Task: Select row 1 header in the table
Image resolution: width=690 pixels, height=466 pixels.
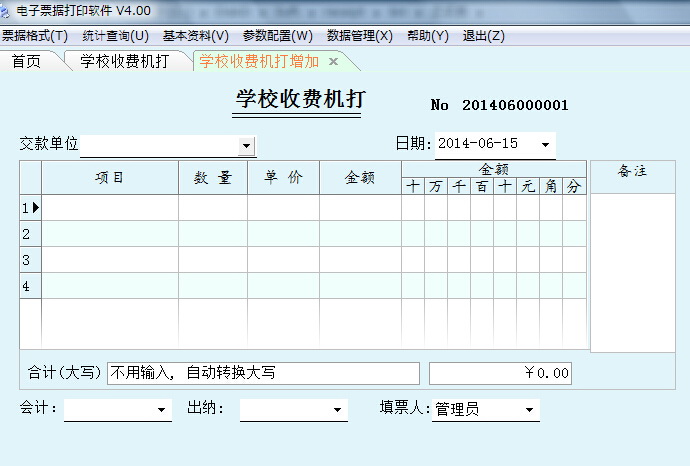Action: [x=30, y=208]
